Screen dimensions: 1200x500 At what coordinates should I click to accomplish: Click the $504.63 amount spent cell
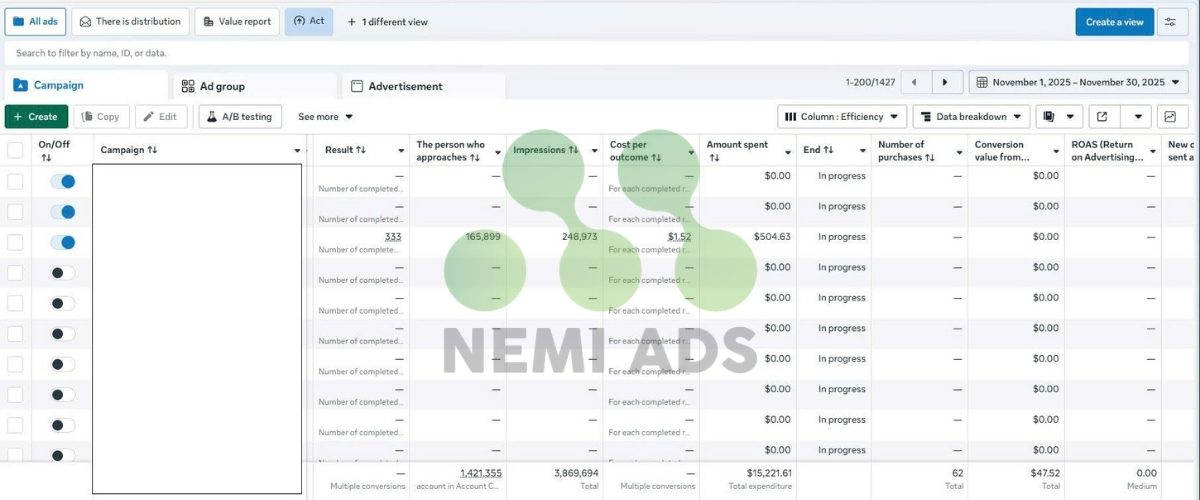[772, 237]
